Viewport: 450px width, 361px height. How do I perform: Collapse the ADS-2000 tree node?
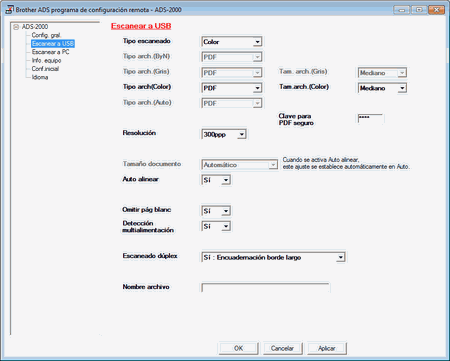(x=16, y=27)
